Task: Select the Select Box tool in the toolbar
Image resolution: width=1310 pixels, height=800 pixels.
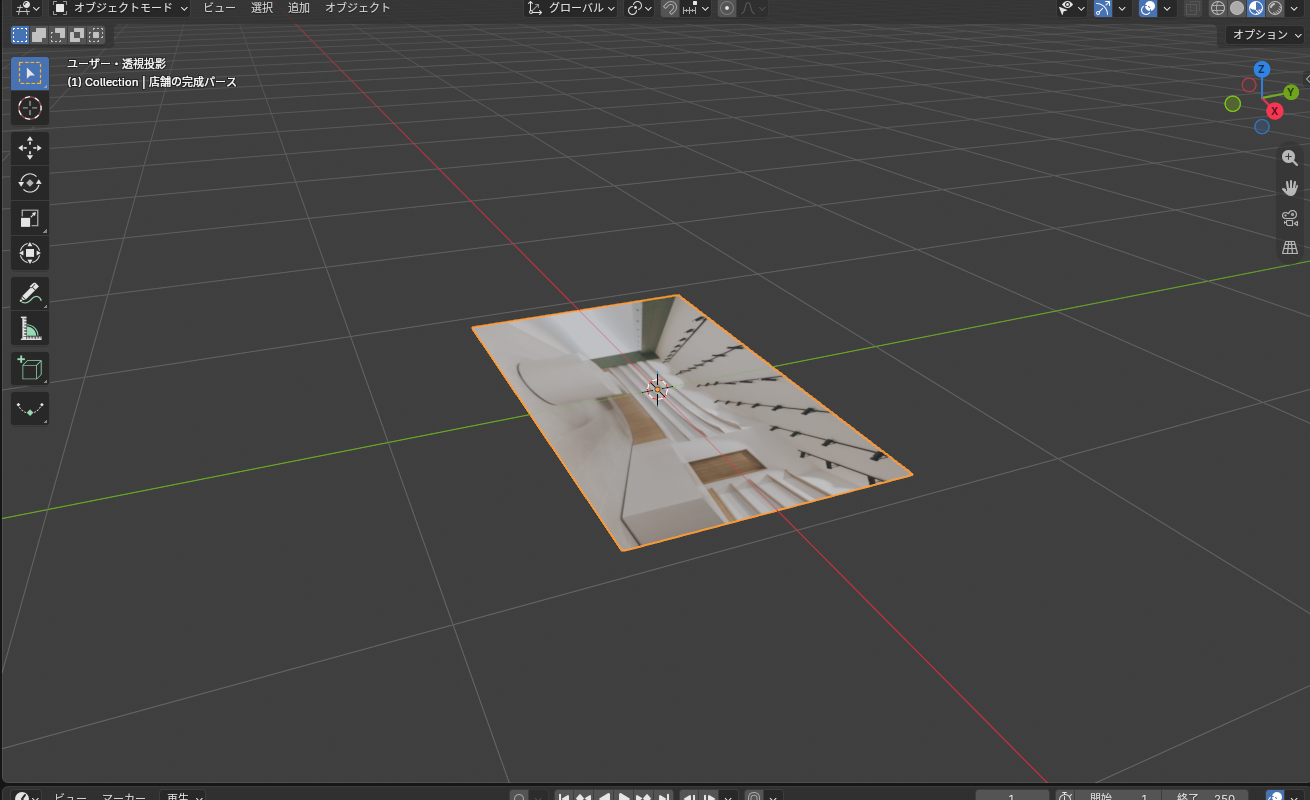Action: pyautogui.click(x=30, y=73)
